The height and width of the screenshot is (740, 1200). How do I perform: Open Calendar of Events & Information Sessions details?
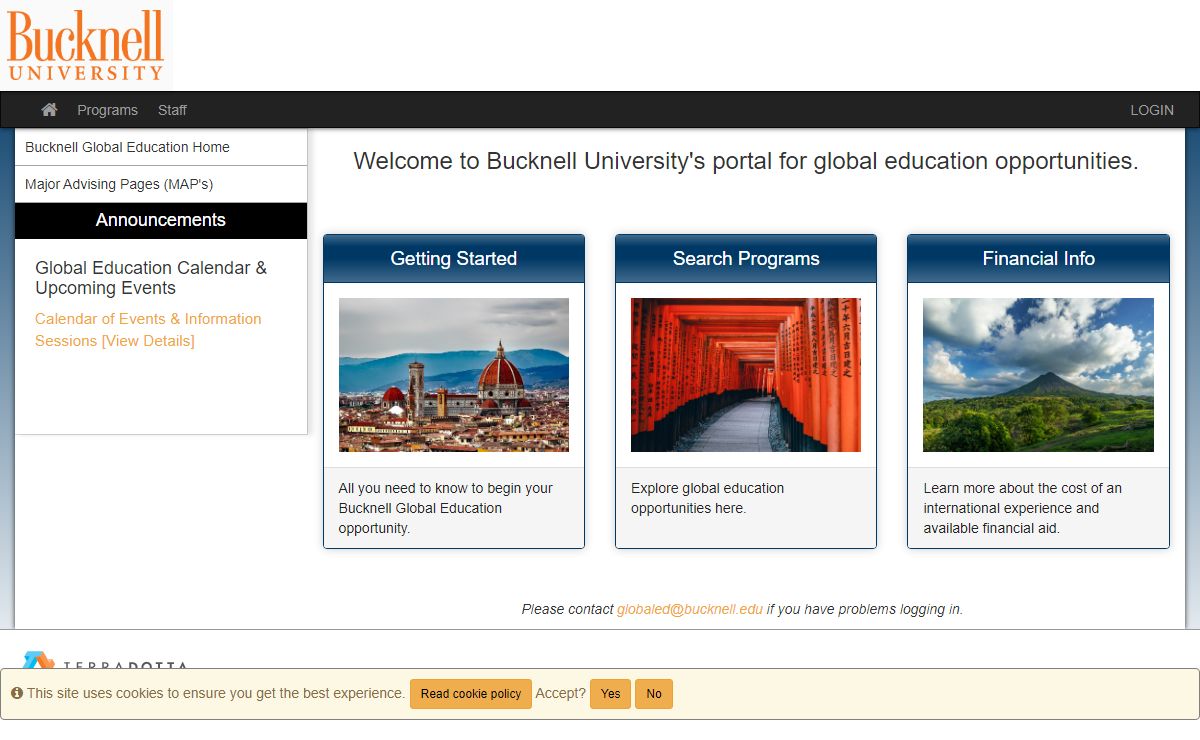(x=148, y=330)
